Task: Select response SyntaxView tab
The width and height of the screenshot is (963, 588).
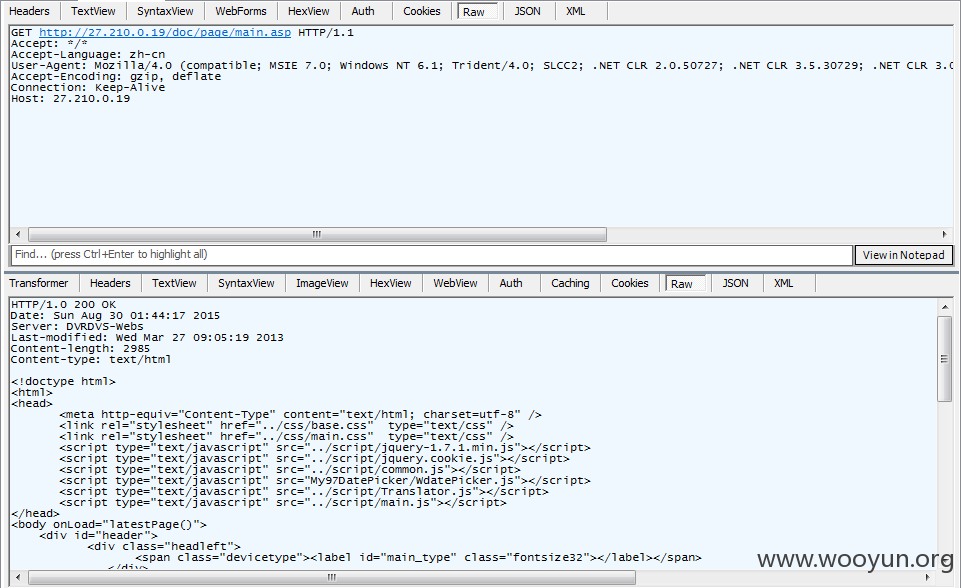Action: (246, 283)
